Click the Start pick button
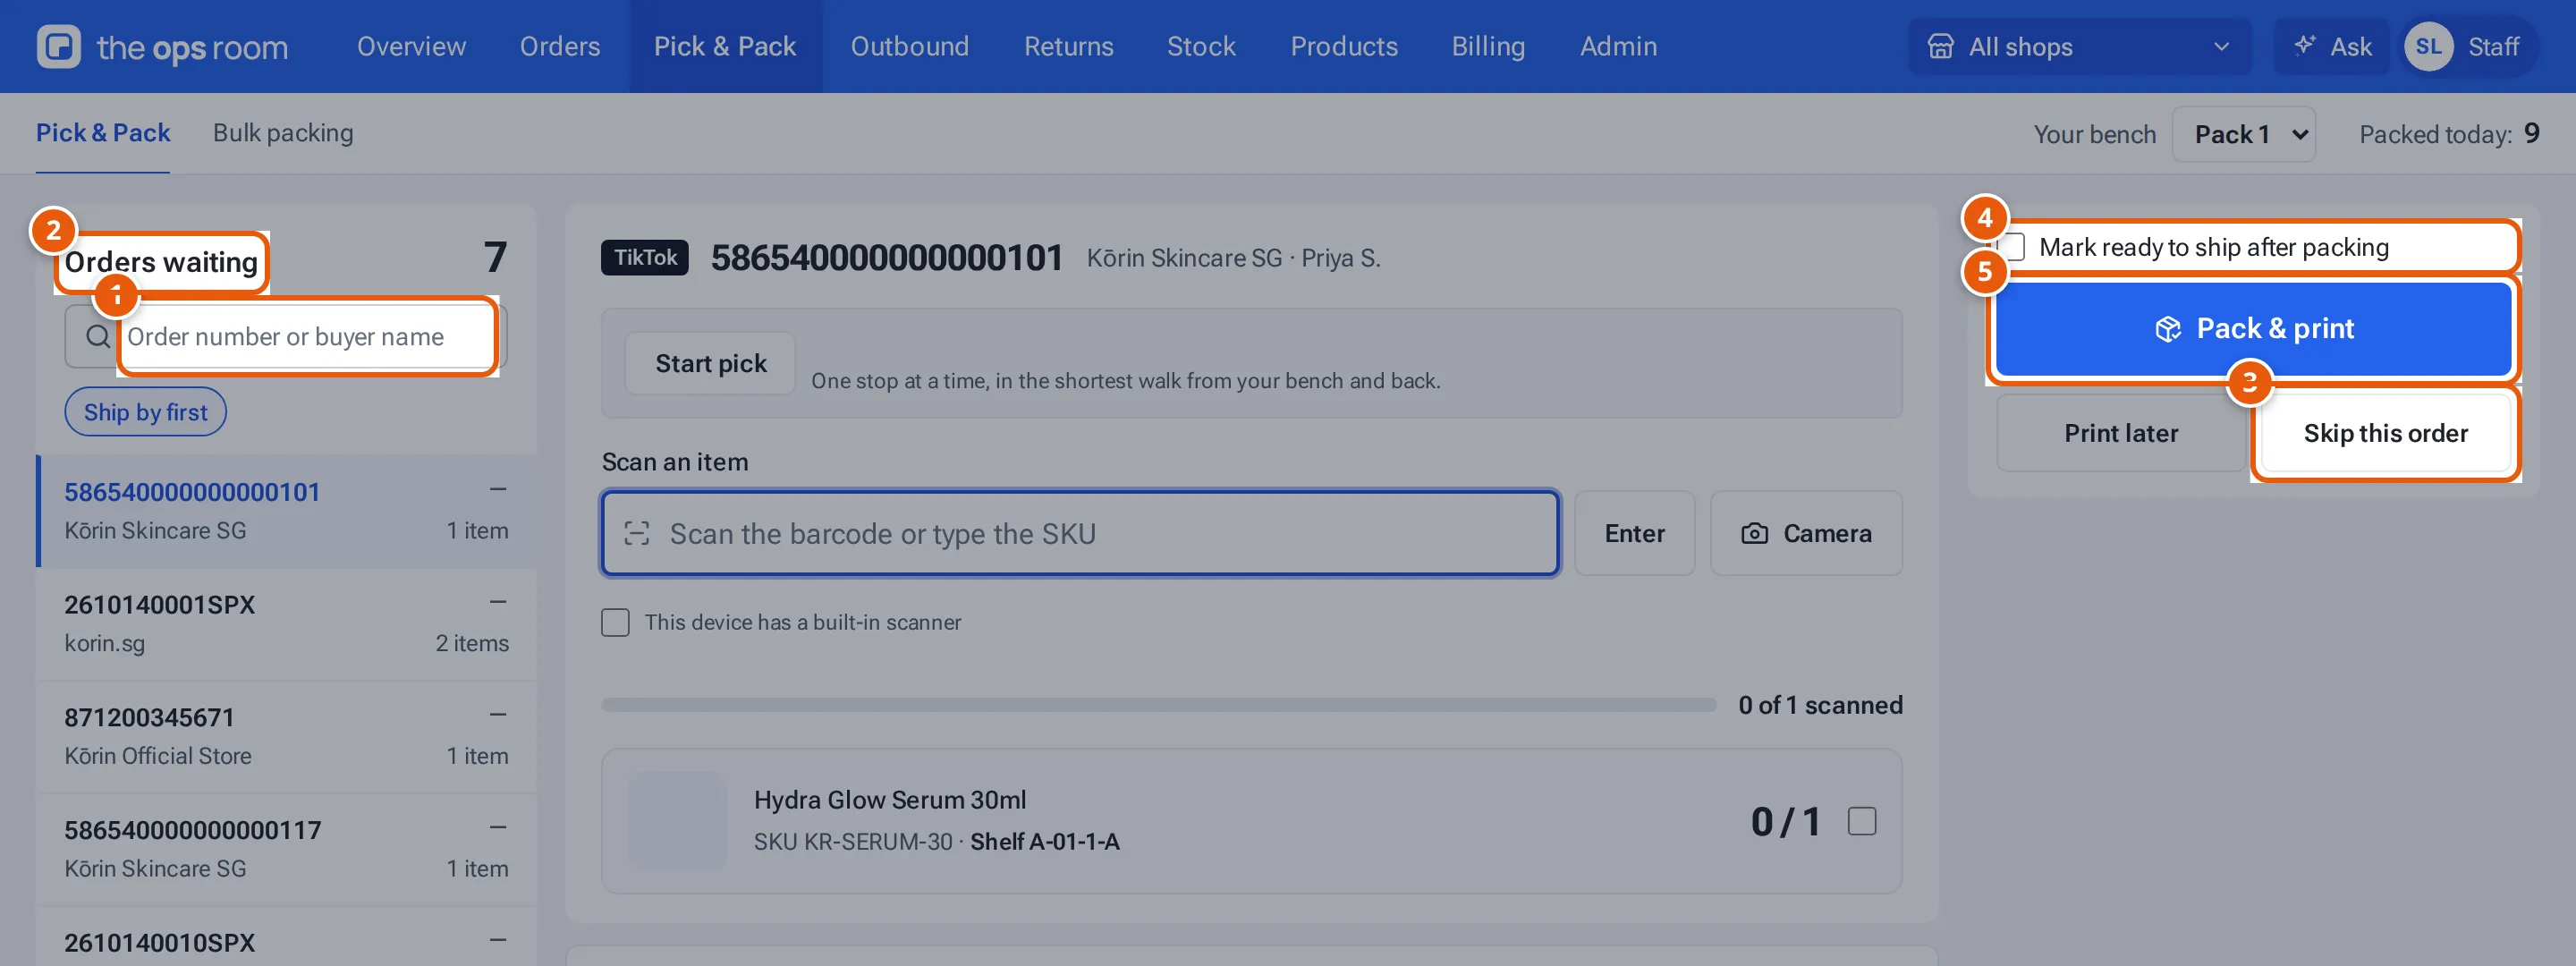This screenshot has width=2576, height=966. [710, 363]
